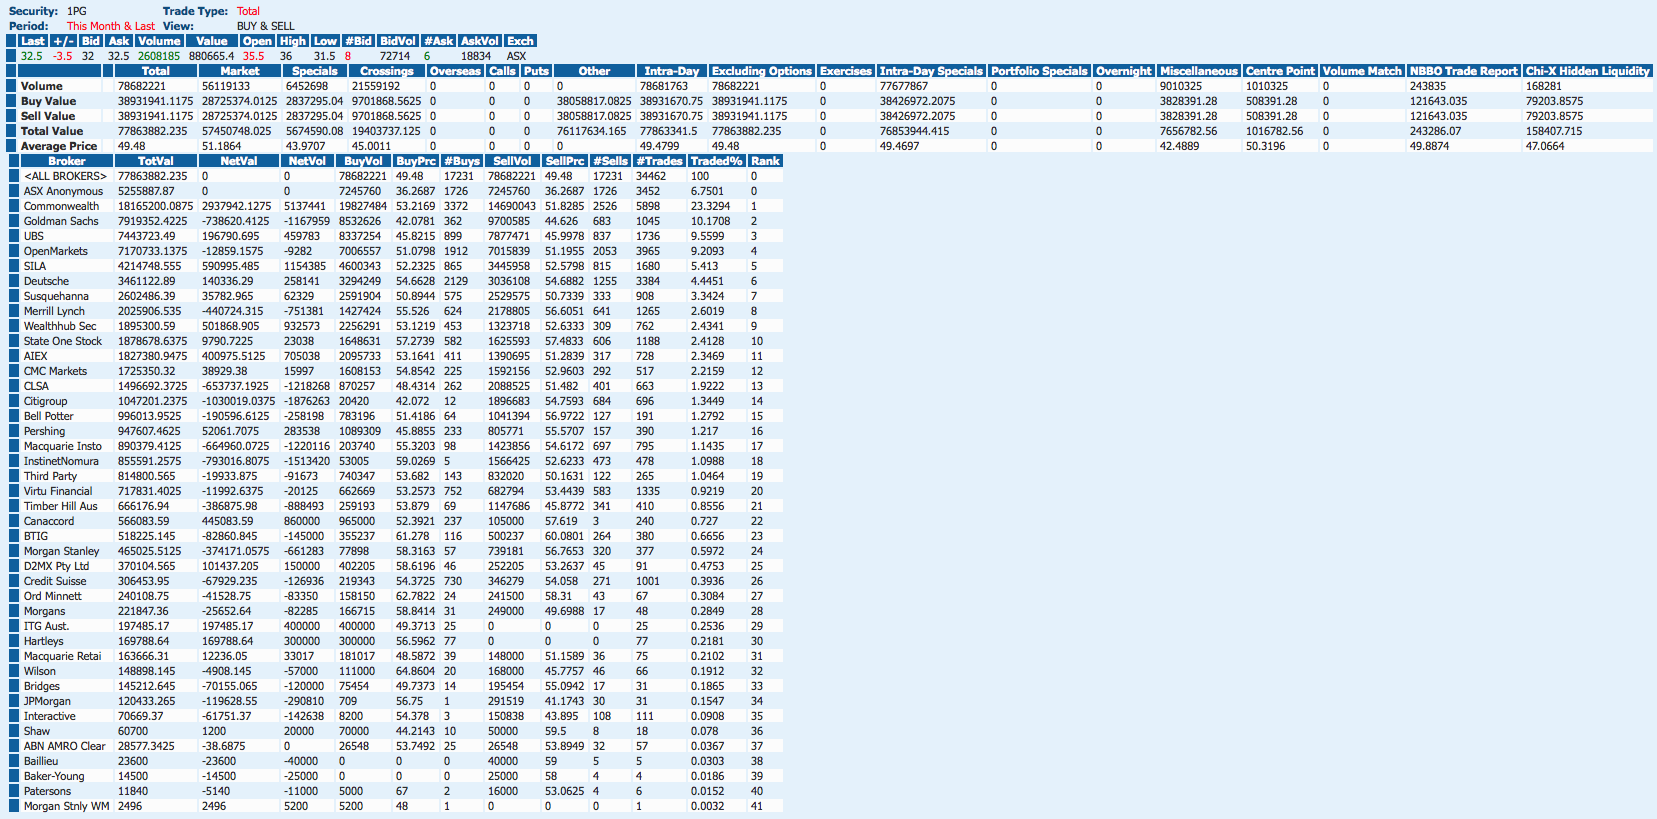The height and width of the screenshot is (819, 1657).
Task: Select the ABN AMRO Clear broker row
Action: [395, 746]
